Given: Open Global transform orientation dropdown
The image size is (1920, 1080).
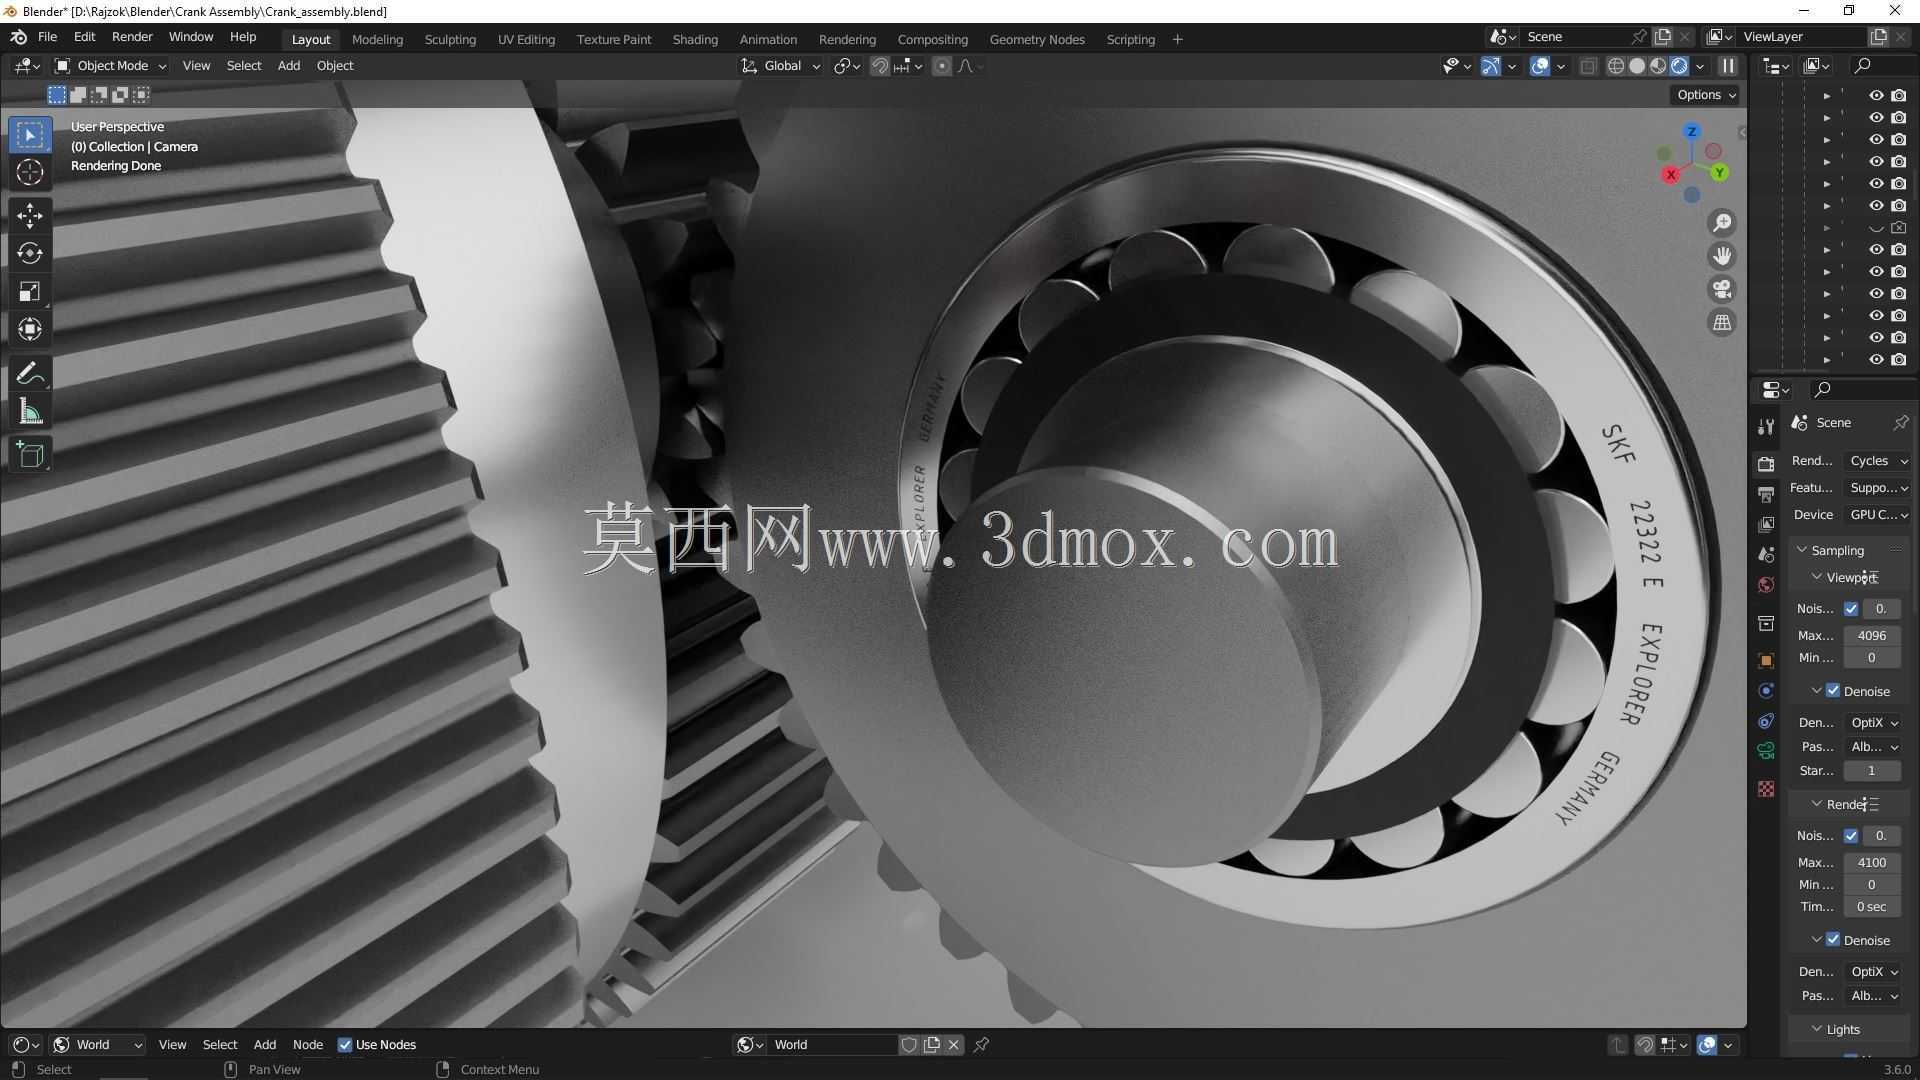Looking at the screenshot, I should point(780,66).
